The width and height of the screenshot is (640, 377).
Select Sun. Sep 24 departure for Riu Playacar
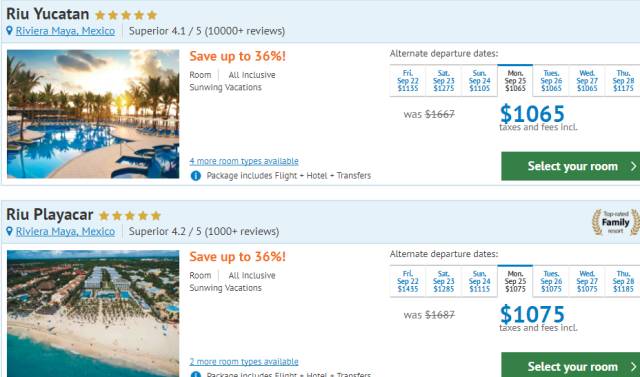point(480,281)
